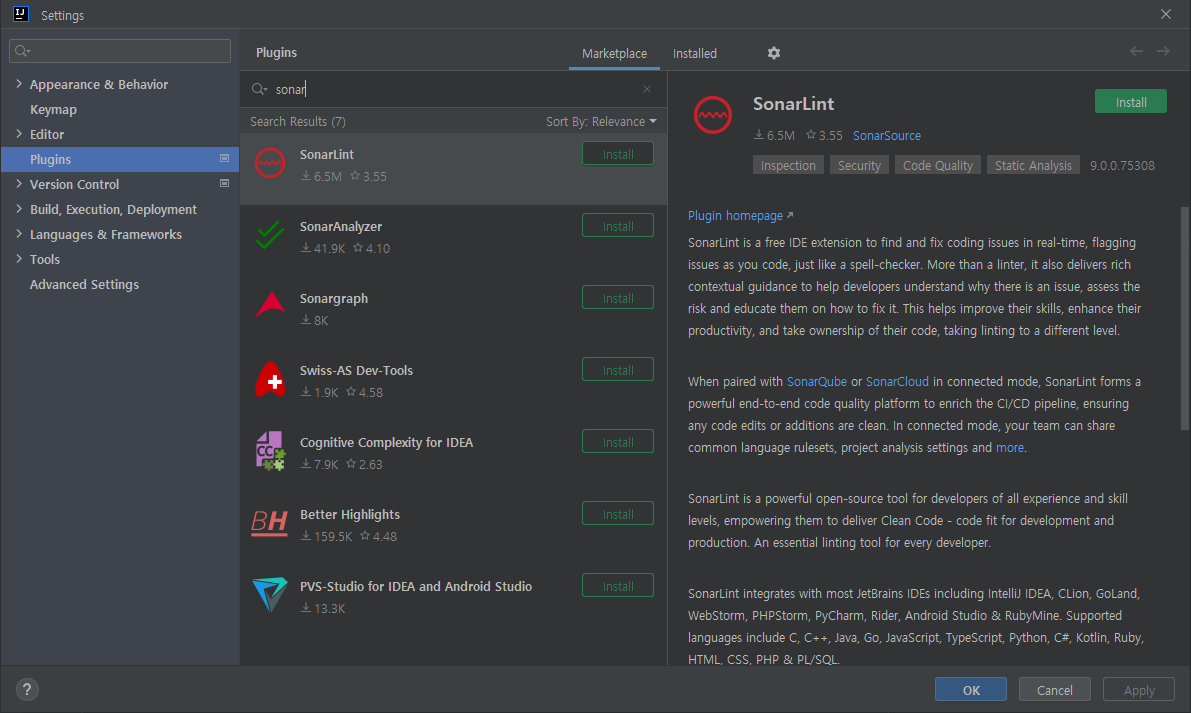Click the badge icon next to Plugins entry
The height and width of the screenshot is (713, 1191).
[225, 158]
